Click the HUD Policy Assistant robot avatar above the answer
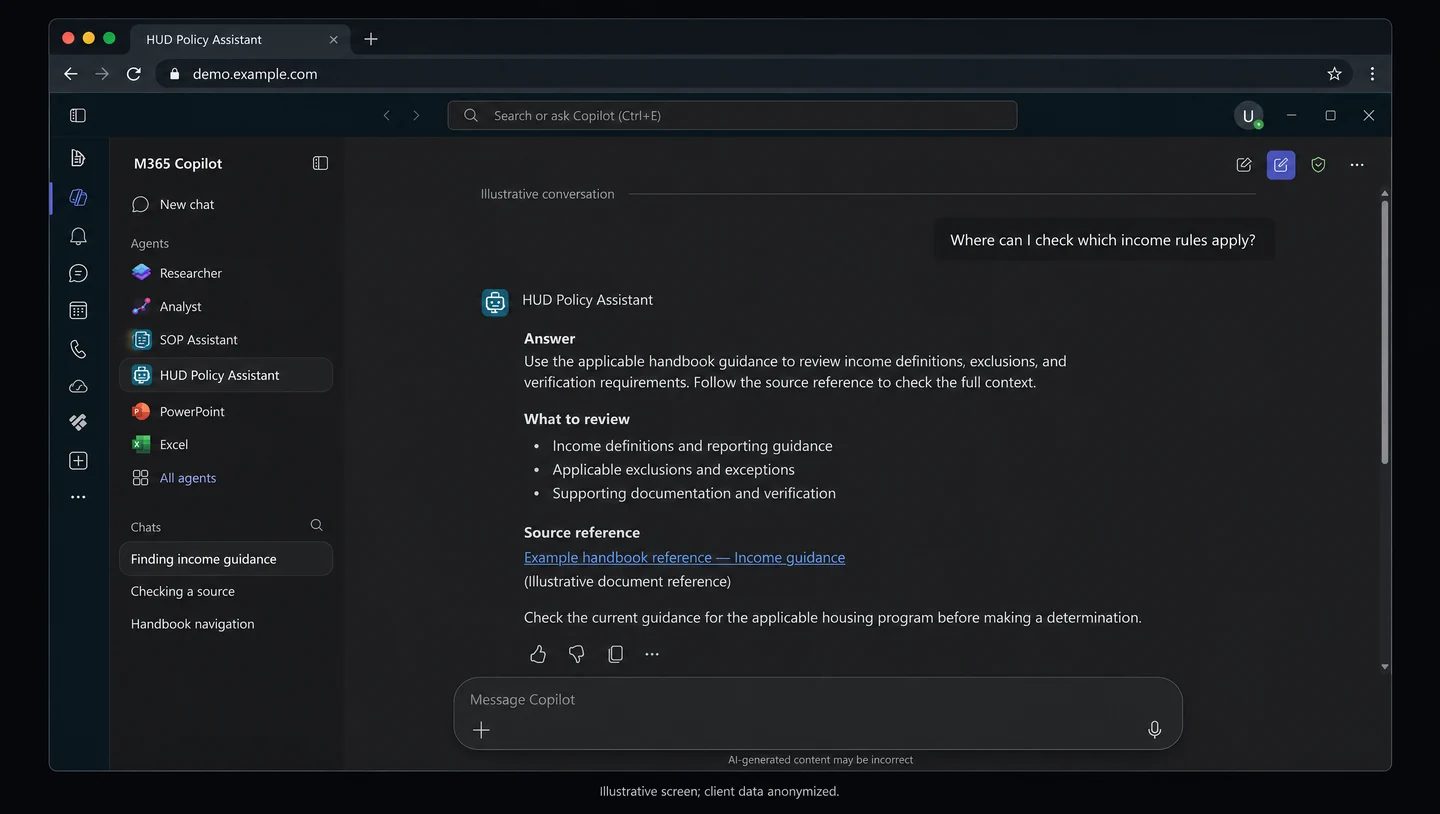Viewport: 1440px width, 814px height. point(495,302)
